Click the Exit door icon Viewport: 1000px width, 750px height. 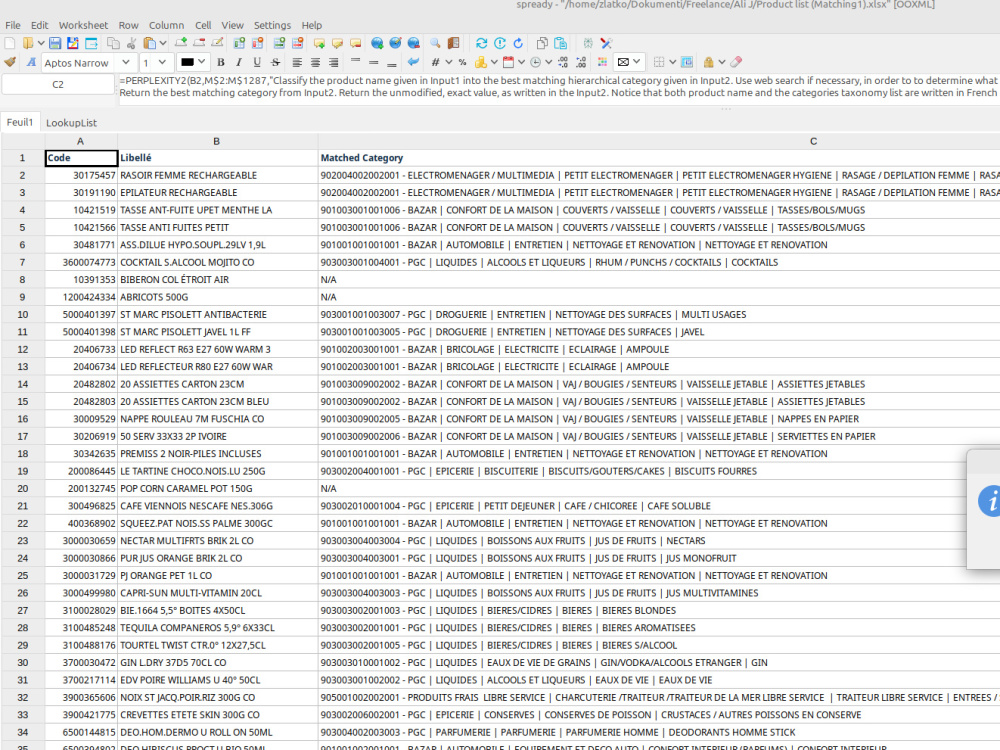point(453,43)
